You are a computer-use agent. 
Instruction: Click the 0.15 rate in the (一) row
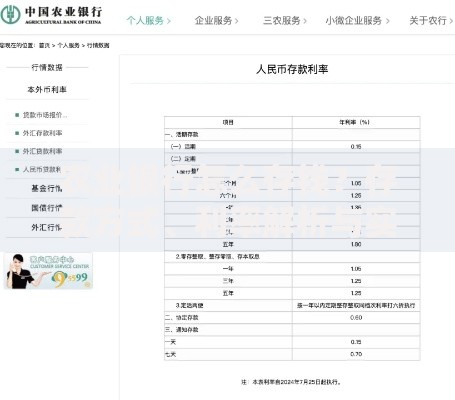point(356,147)
